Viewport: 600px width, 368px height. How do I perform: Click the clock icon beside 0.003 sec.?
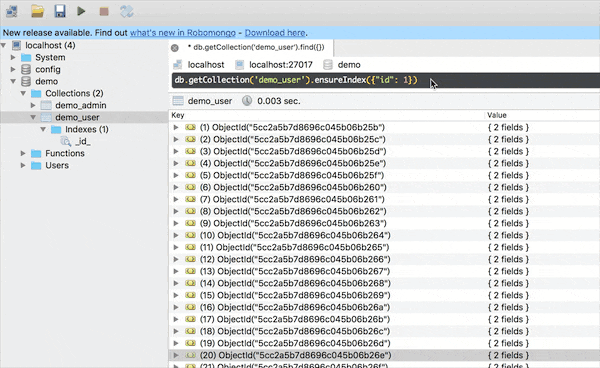(247, 101)
